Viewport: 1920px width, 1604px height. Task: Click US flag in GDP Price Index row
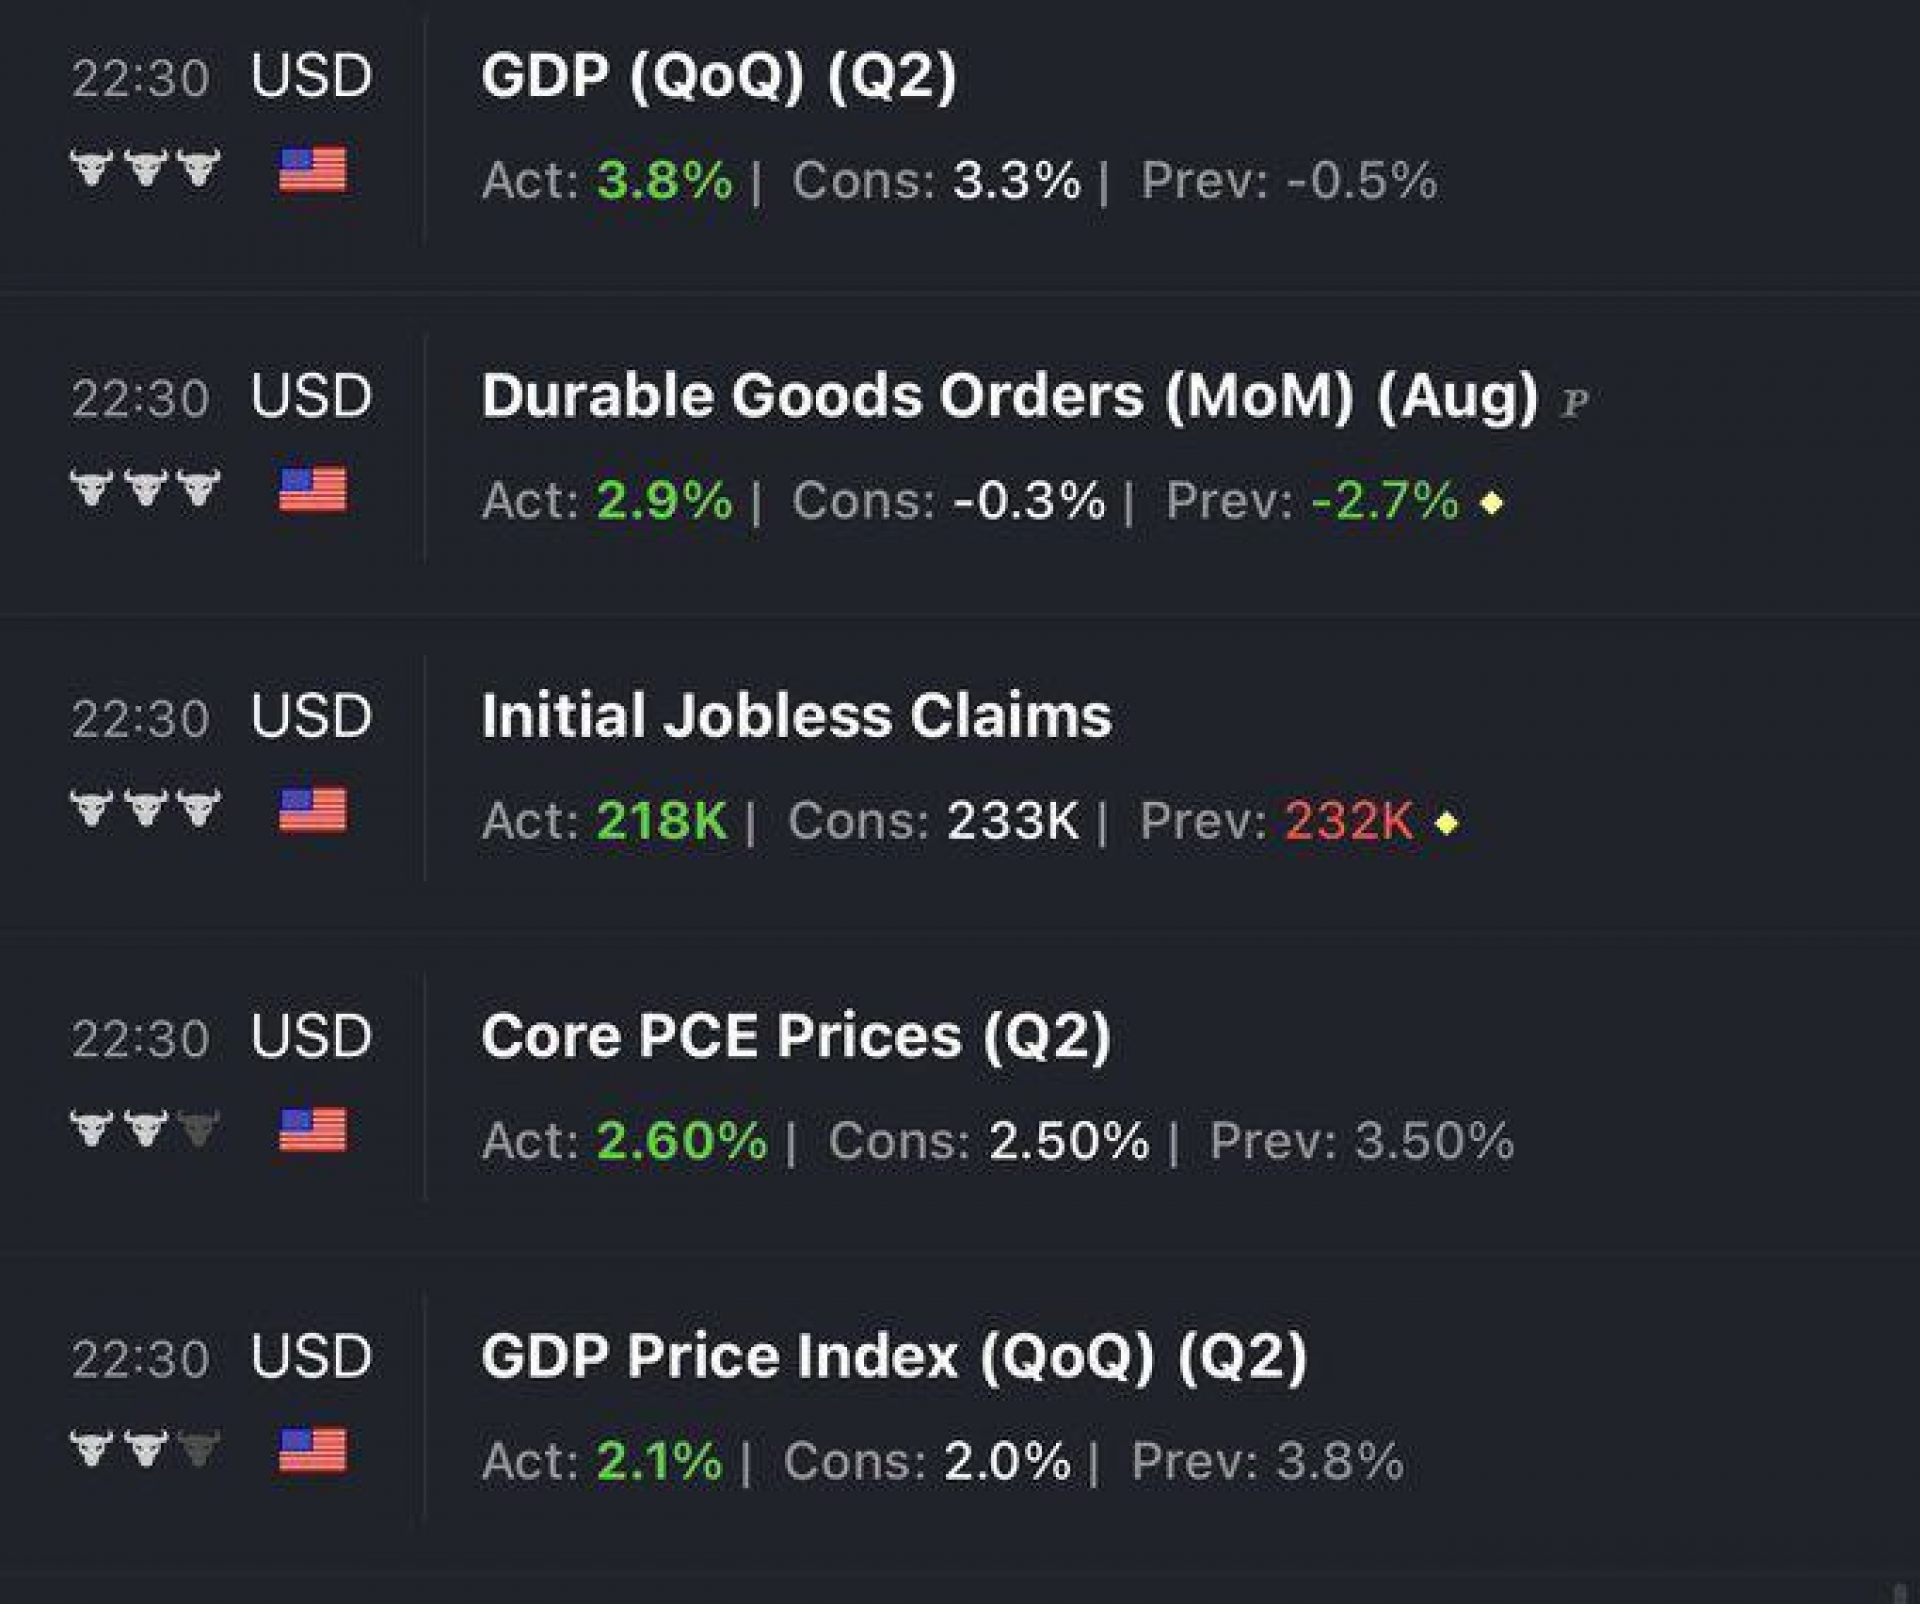tap(313, 1449)
